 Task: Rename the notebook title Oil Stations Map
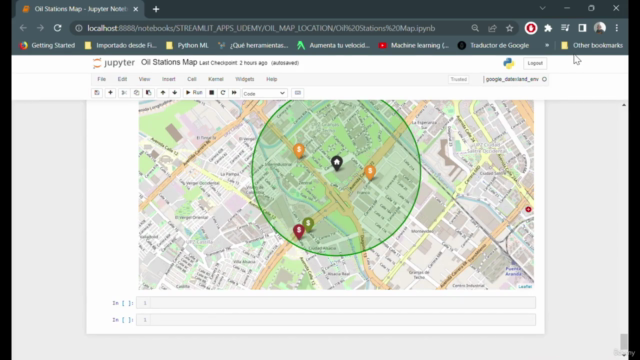169,62
